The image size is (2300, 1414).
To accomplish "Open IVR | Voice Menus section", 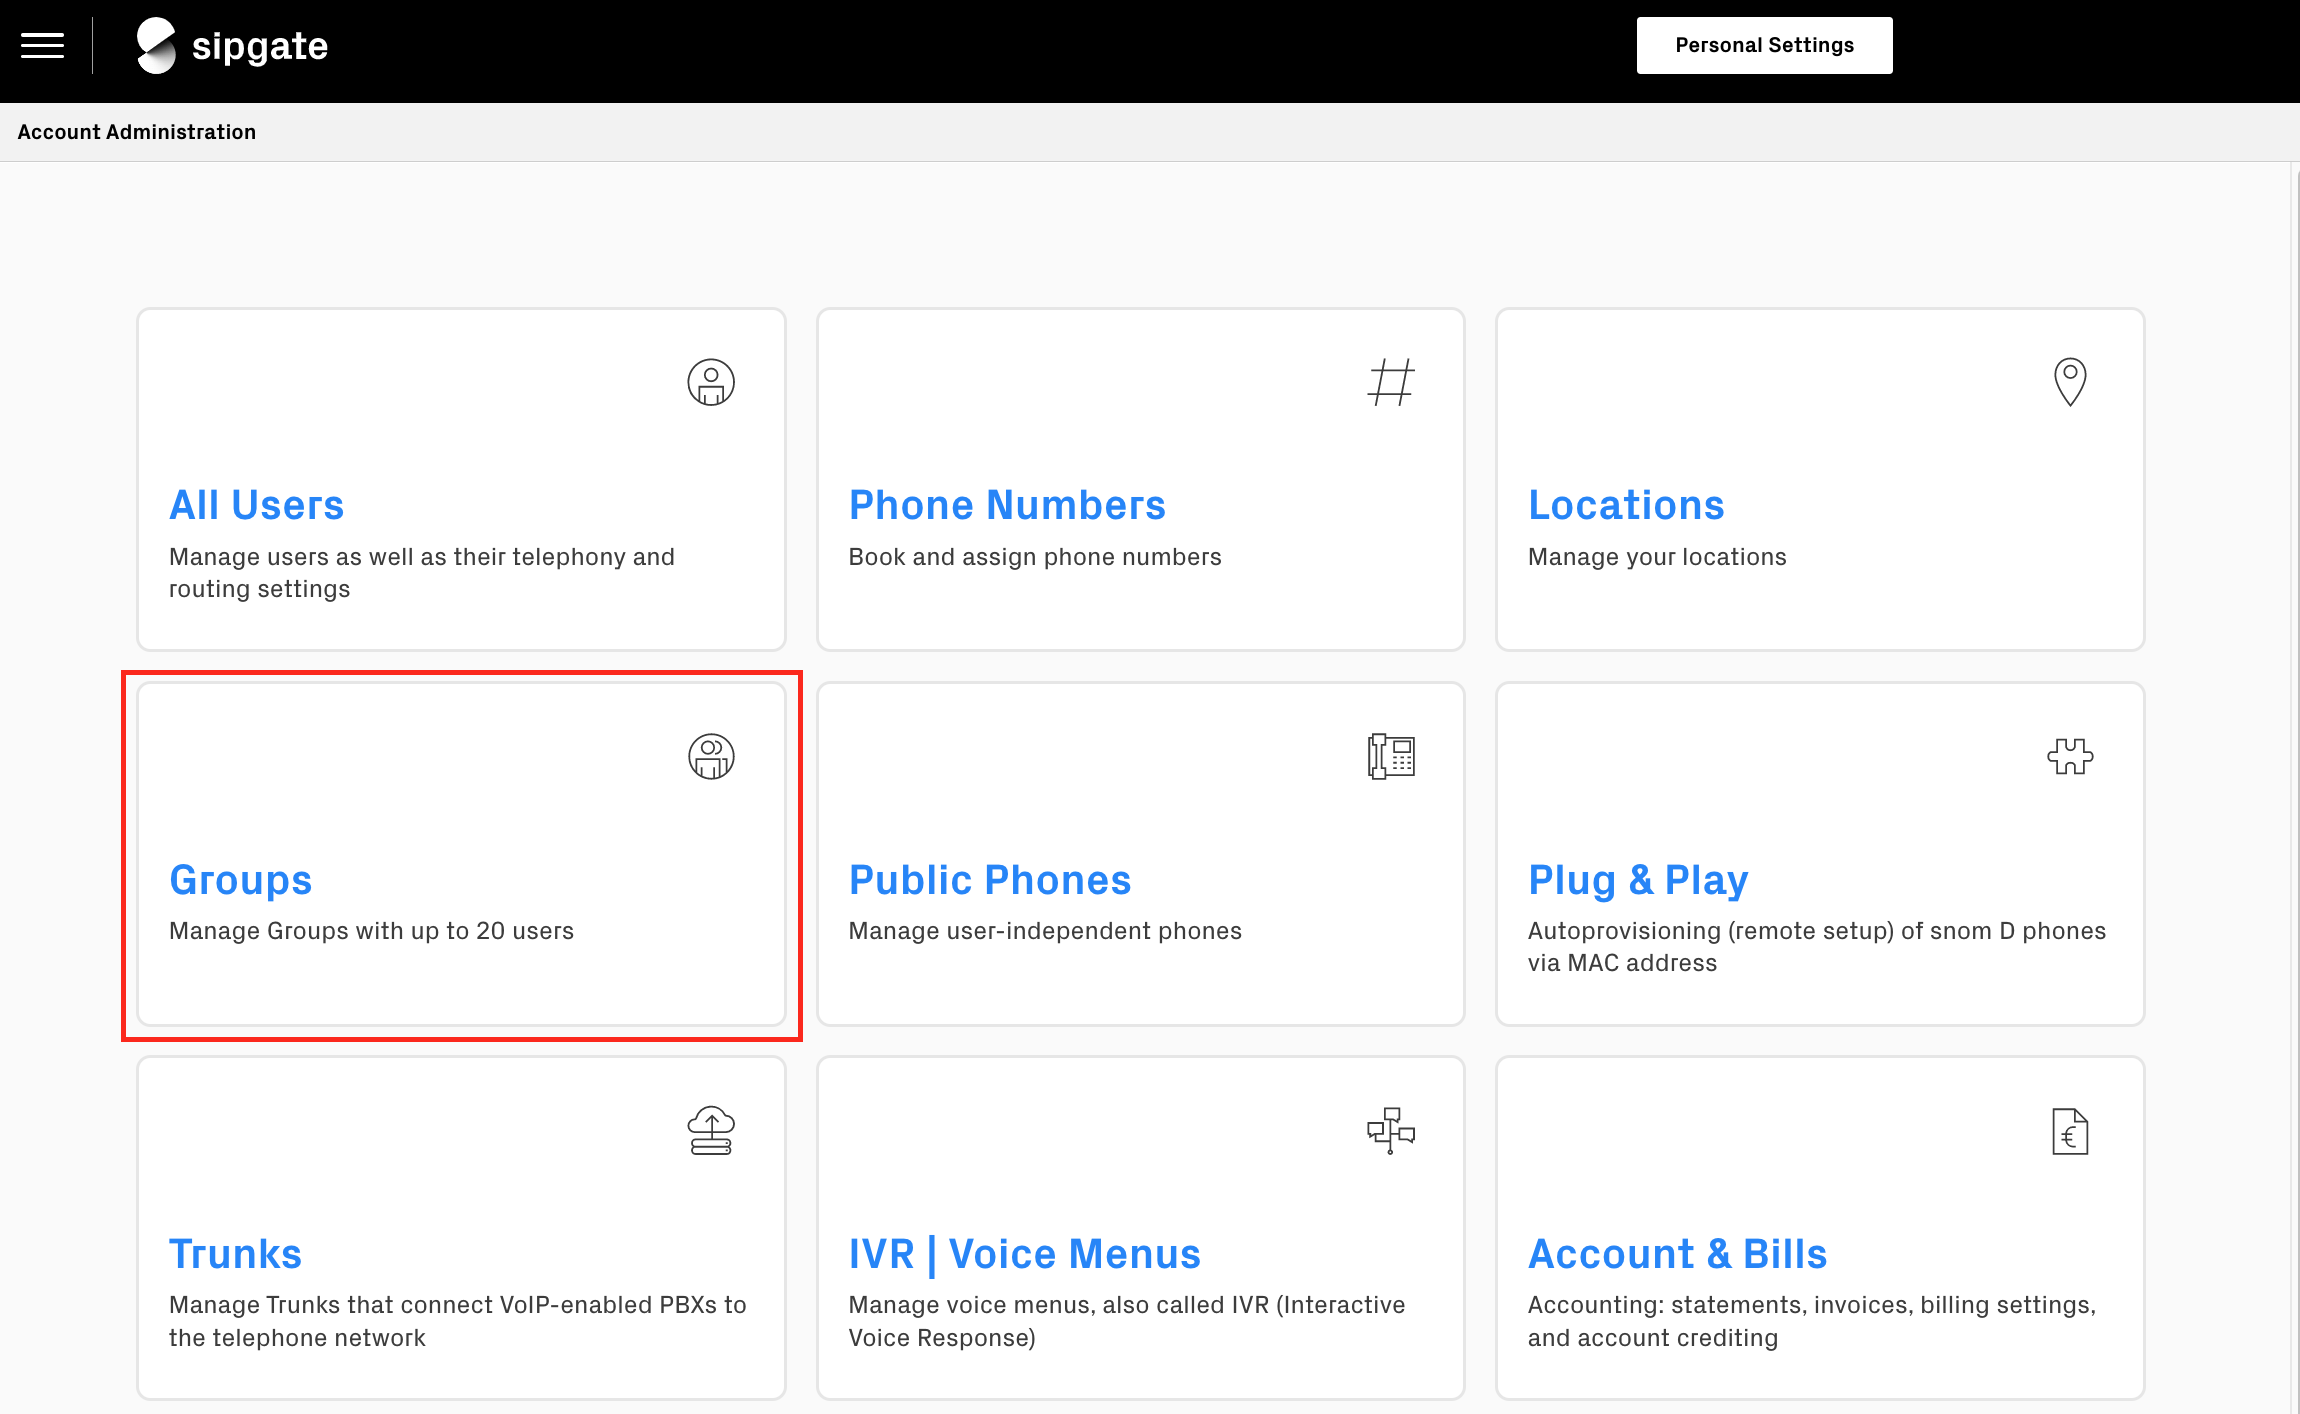I will 1024,1254.
